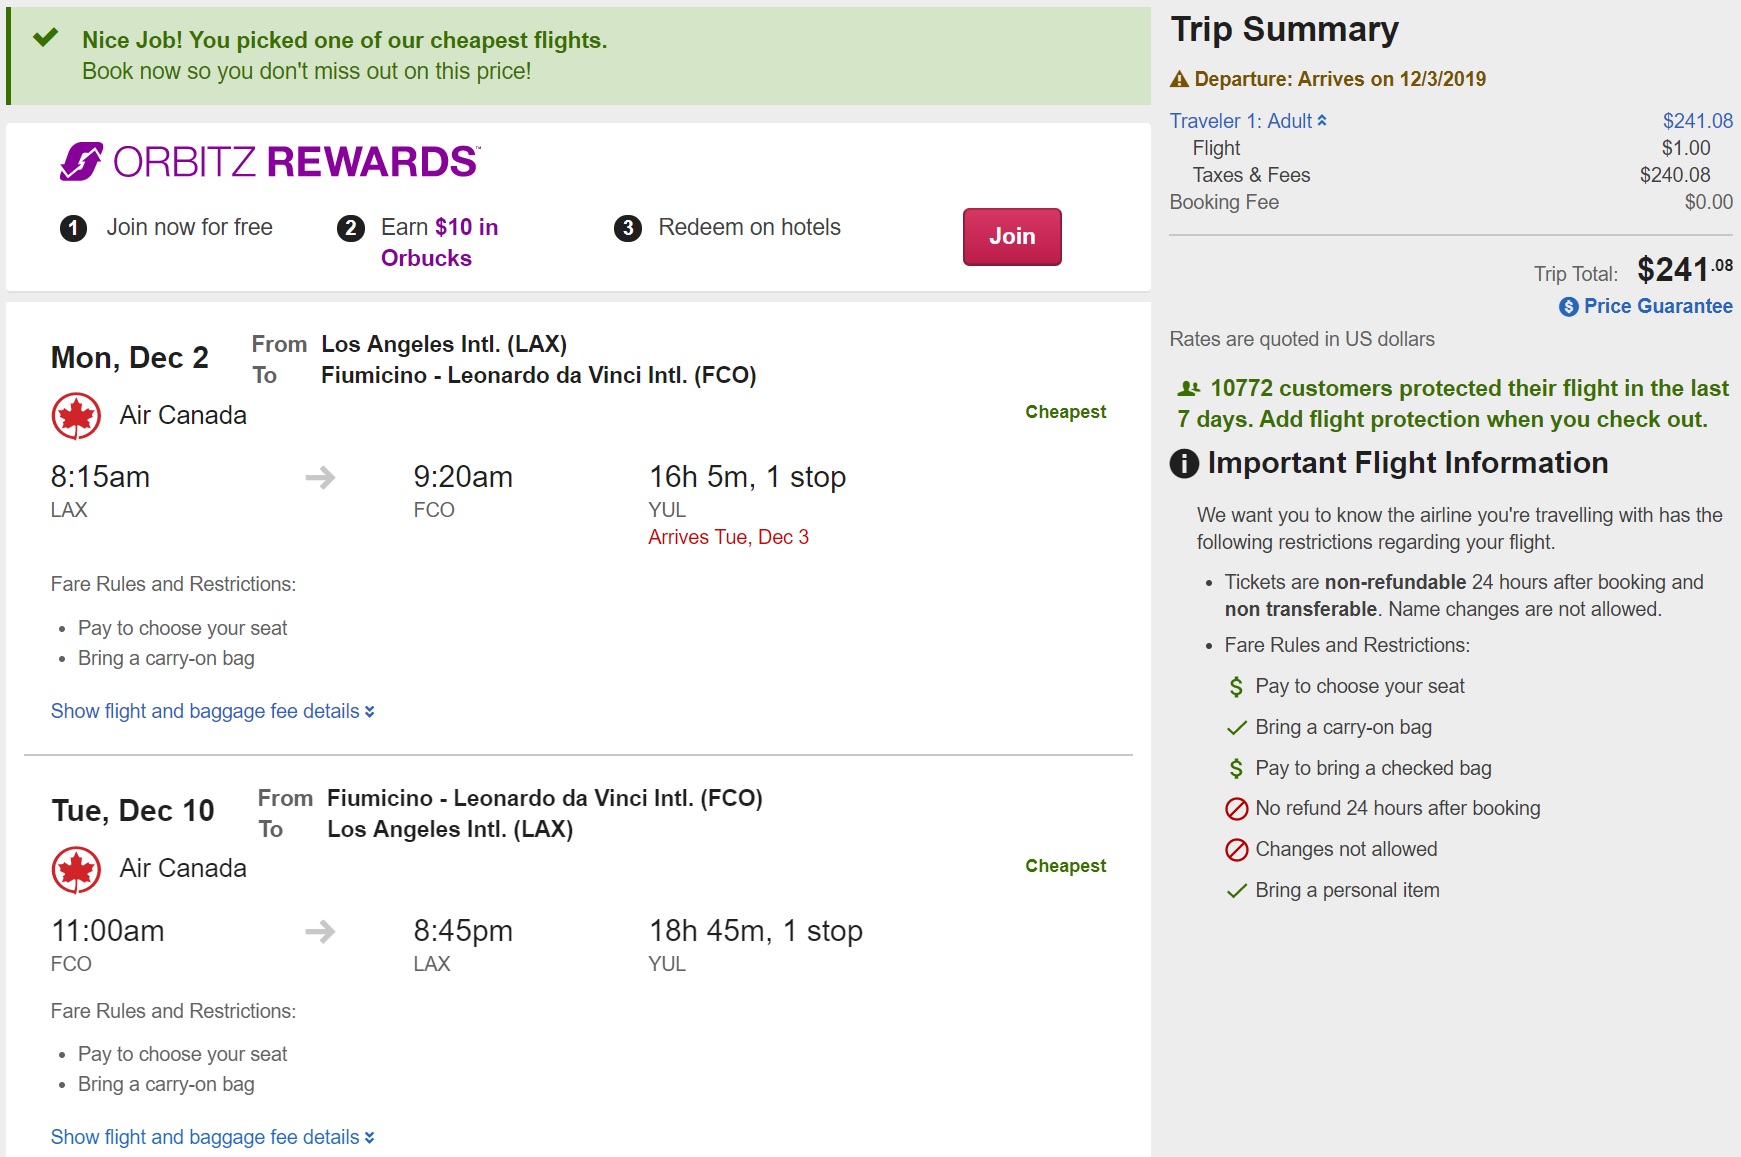Click the Air Canada logo on return flight
This screenshot has width=1741, height=1157.
click(x=76, y=870)
